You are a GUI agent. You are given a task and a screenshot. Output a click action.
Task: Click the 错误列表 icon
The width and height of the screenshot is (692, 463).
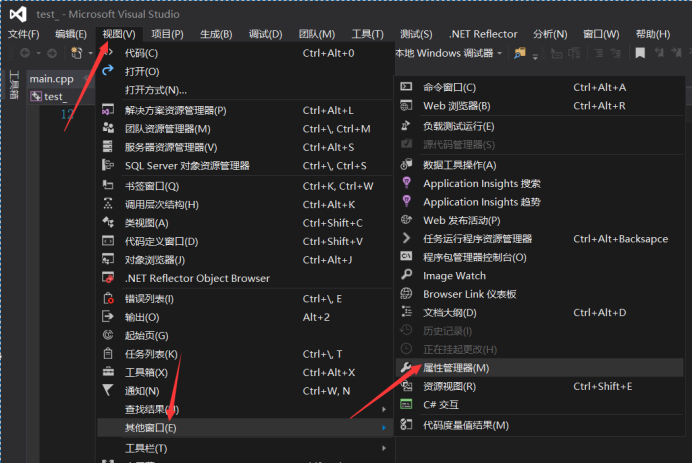(x=109, y=298)
